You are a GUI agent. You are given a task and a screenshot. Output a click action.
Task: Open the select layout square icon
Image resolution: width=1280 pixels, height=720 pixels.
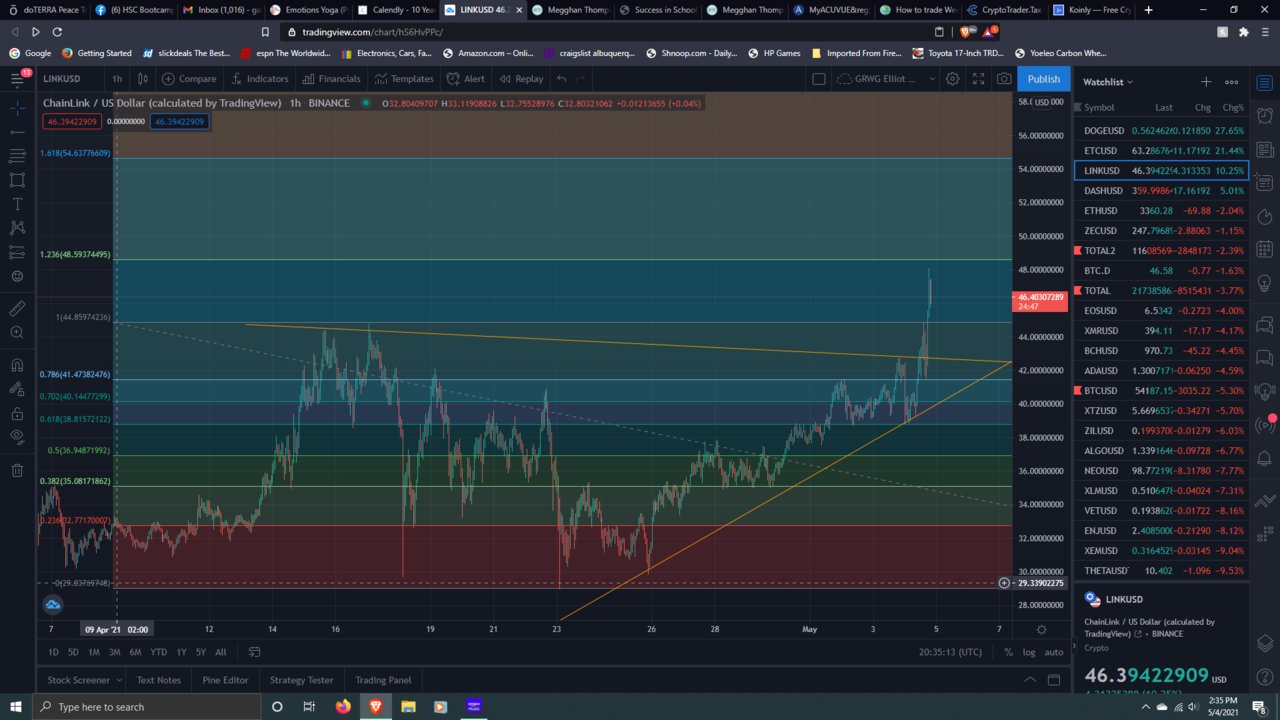pyautogui.click(x=818, y=79)
